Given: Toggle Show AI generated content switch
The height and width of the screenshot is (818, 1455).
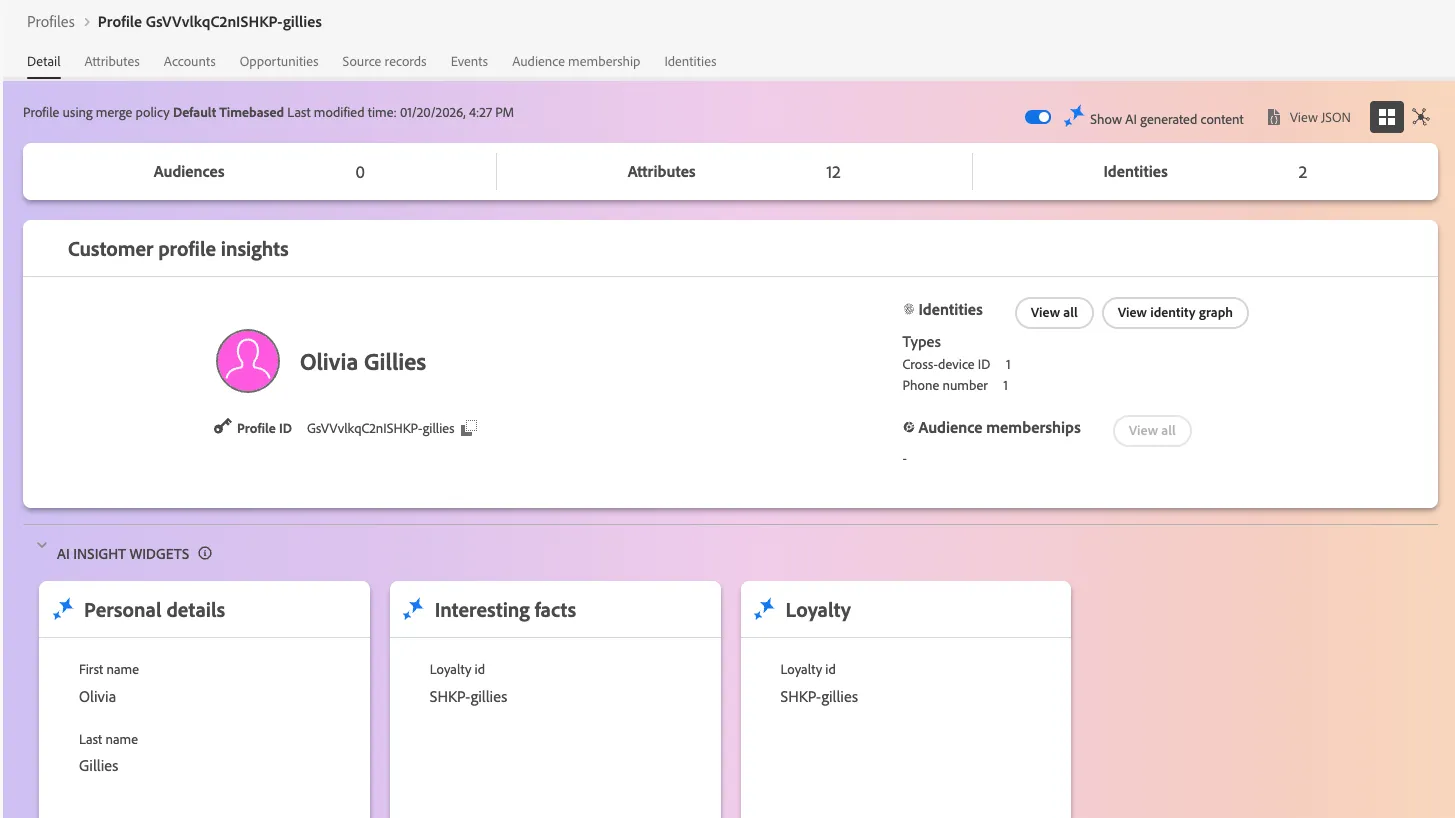Looking at the screenshot, I should (1038, 118).
